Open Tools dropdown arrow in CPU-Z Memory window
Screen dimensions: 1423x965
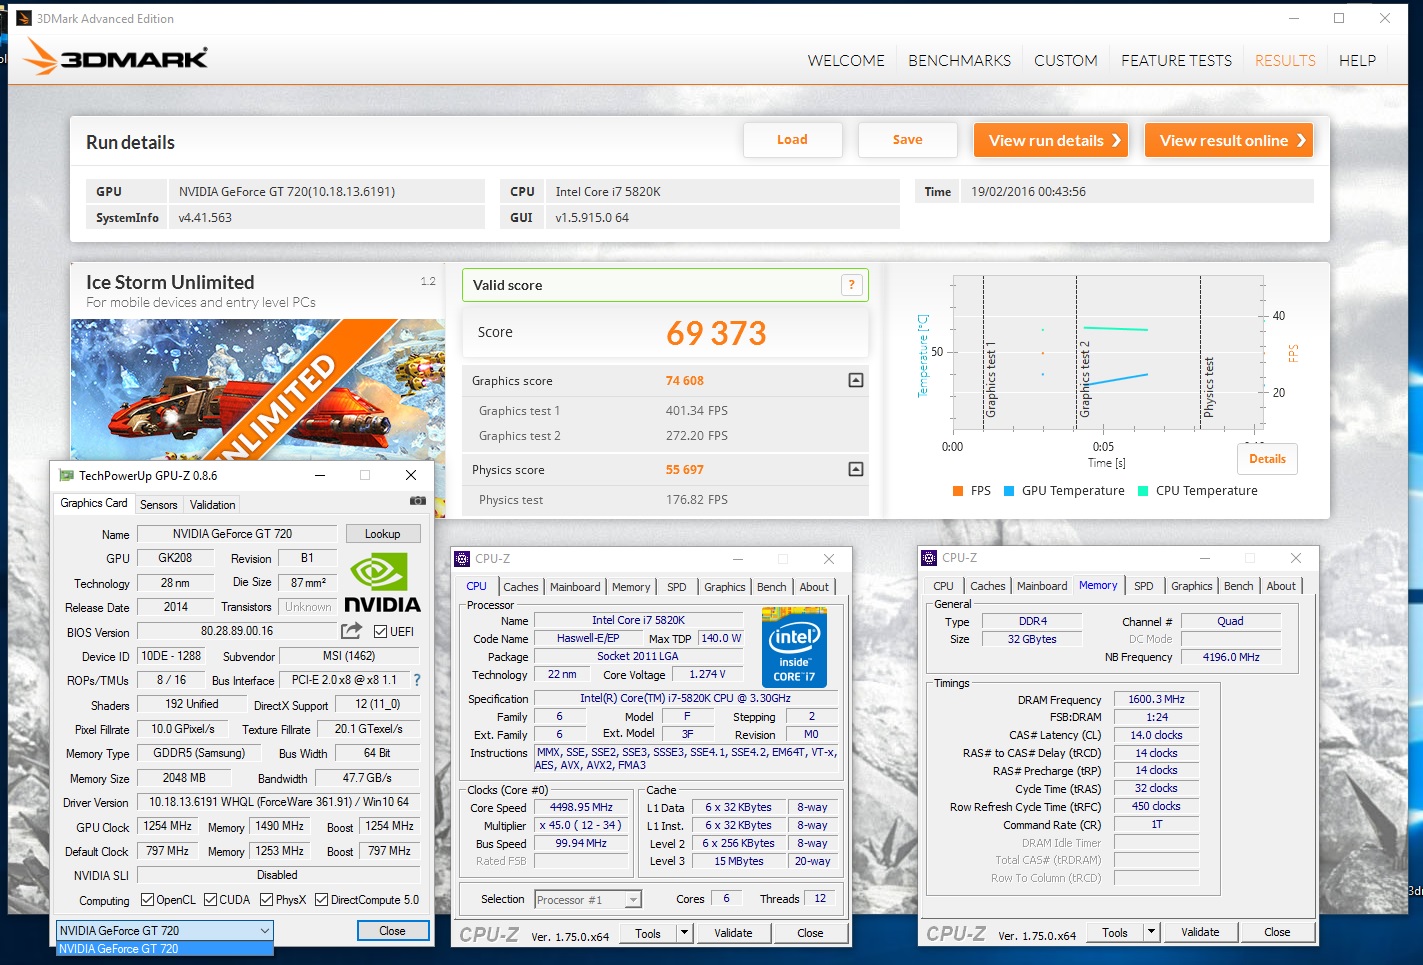coord(1152,932)
